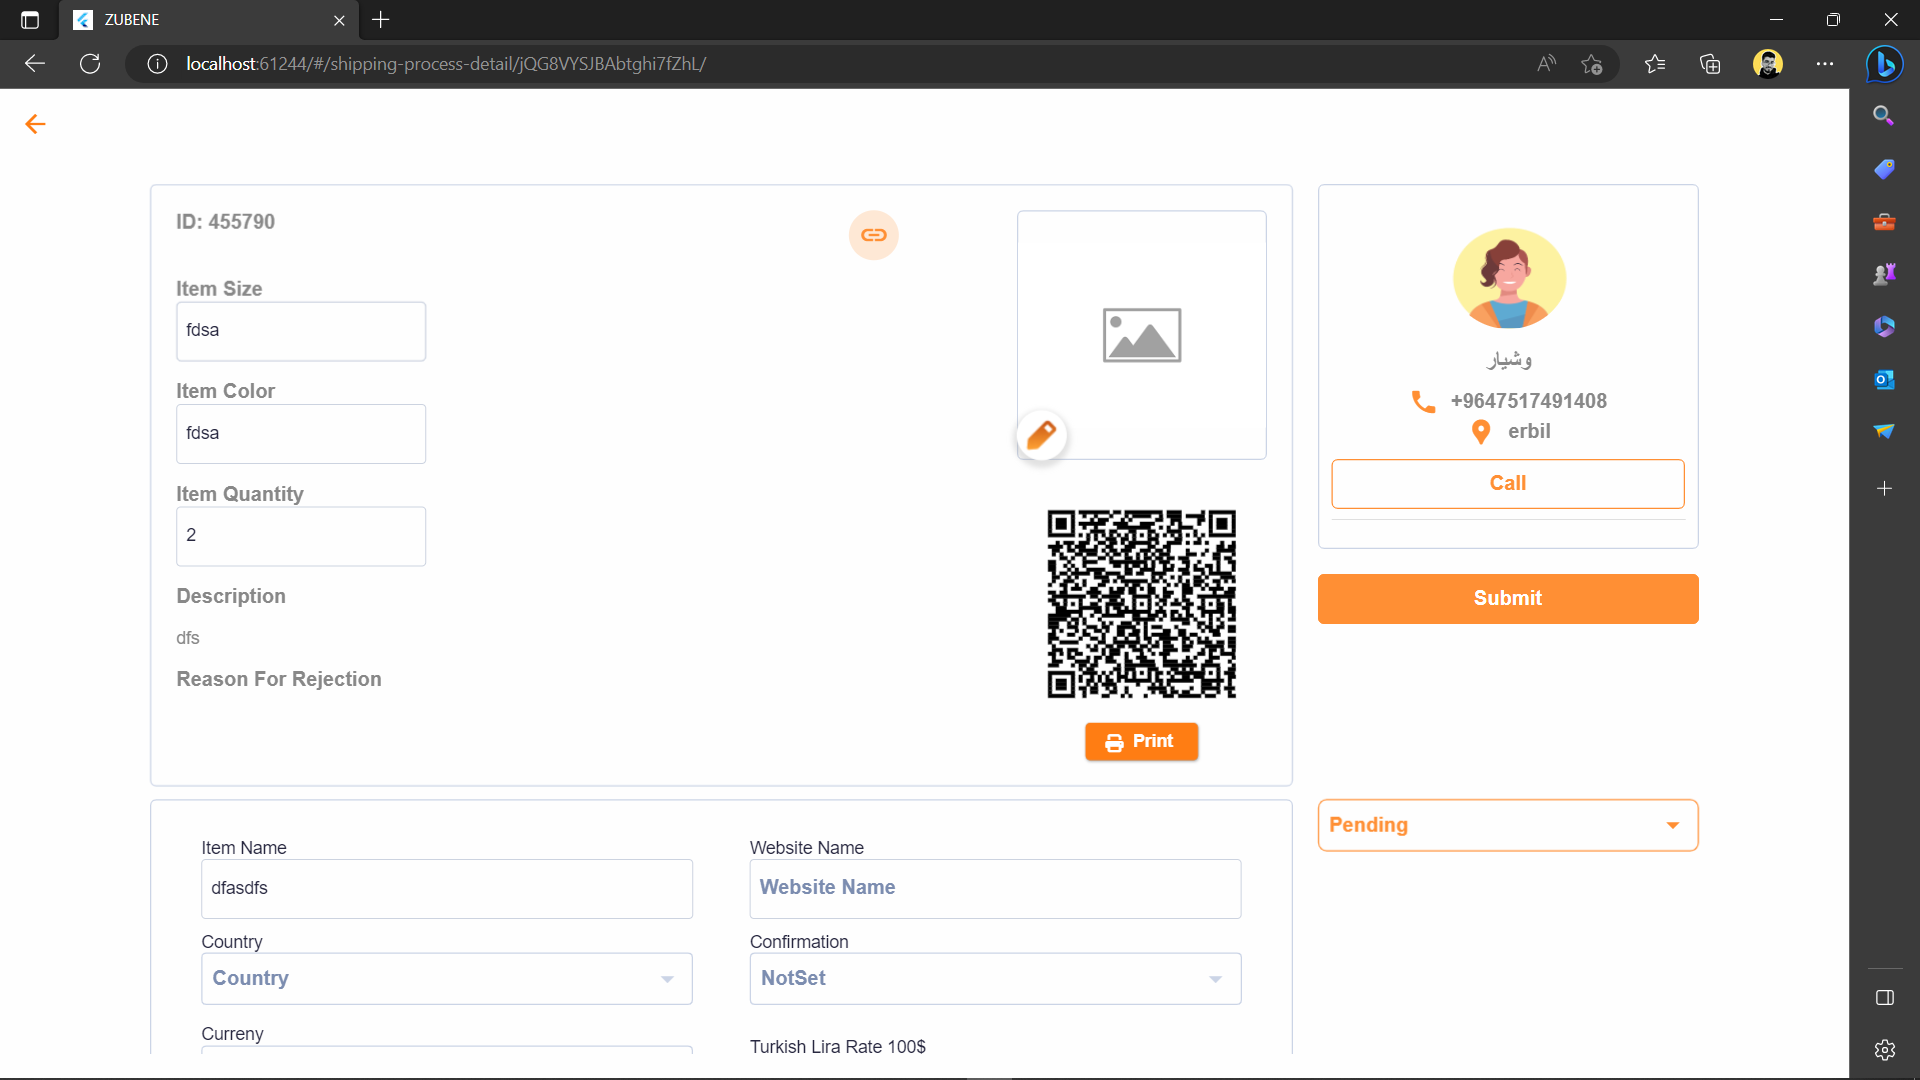Click the Website Name input field

point(994,888)
